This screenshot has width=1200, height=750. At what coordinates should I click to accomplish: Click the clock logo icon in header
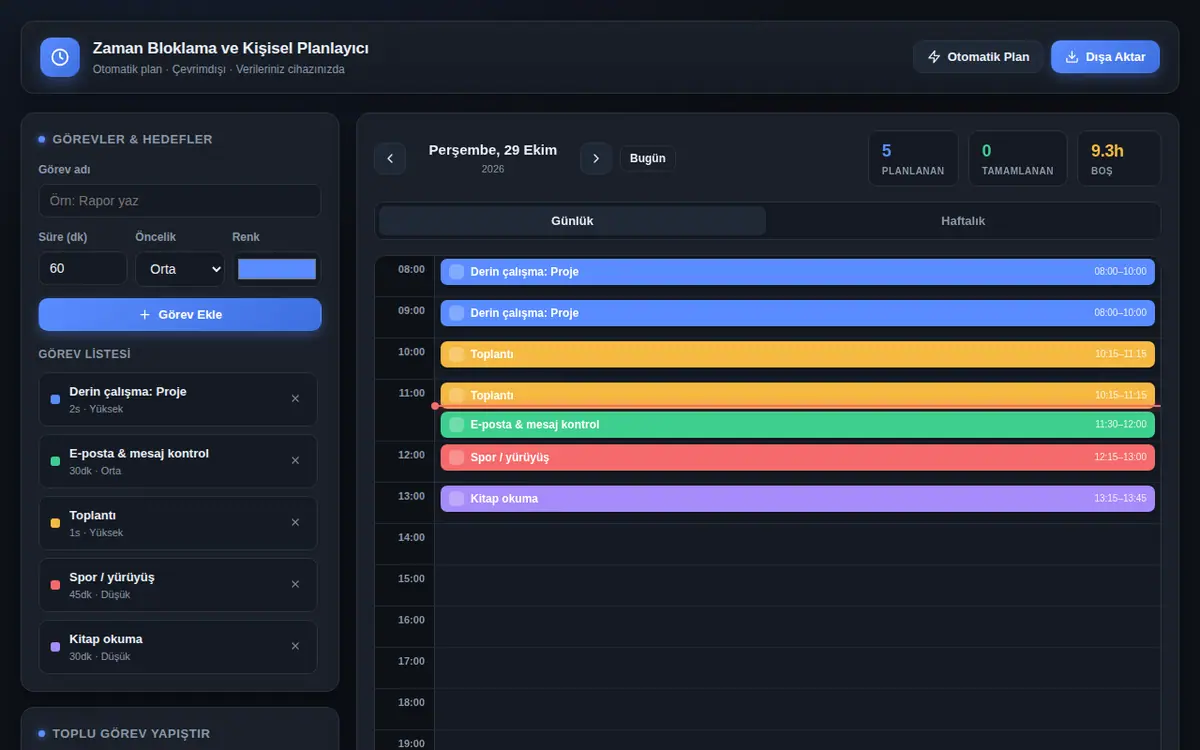tap(60, 57)
